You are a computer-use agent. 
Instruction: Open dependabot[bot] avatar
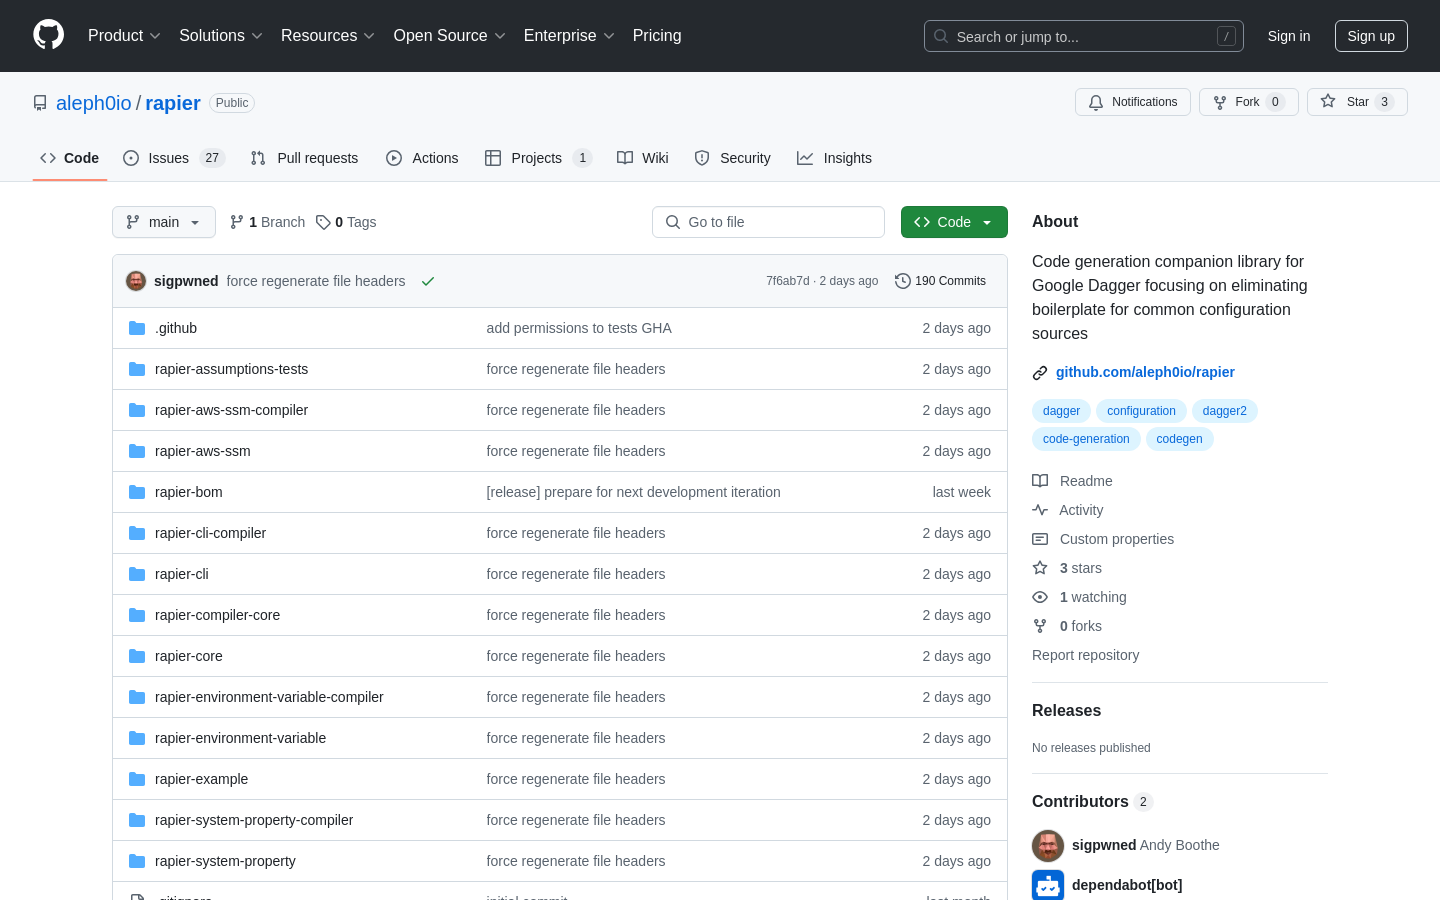(1048, 885)
